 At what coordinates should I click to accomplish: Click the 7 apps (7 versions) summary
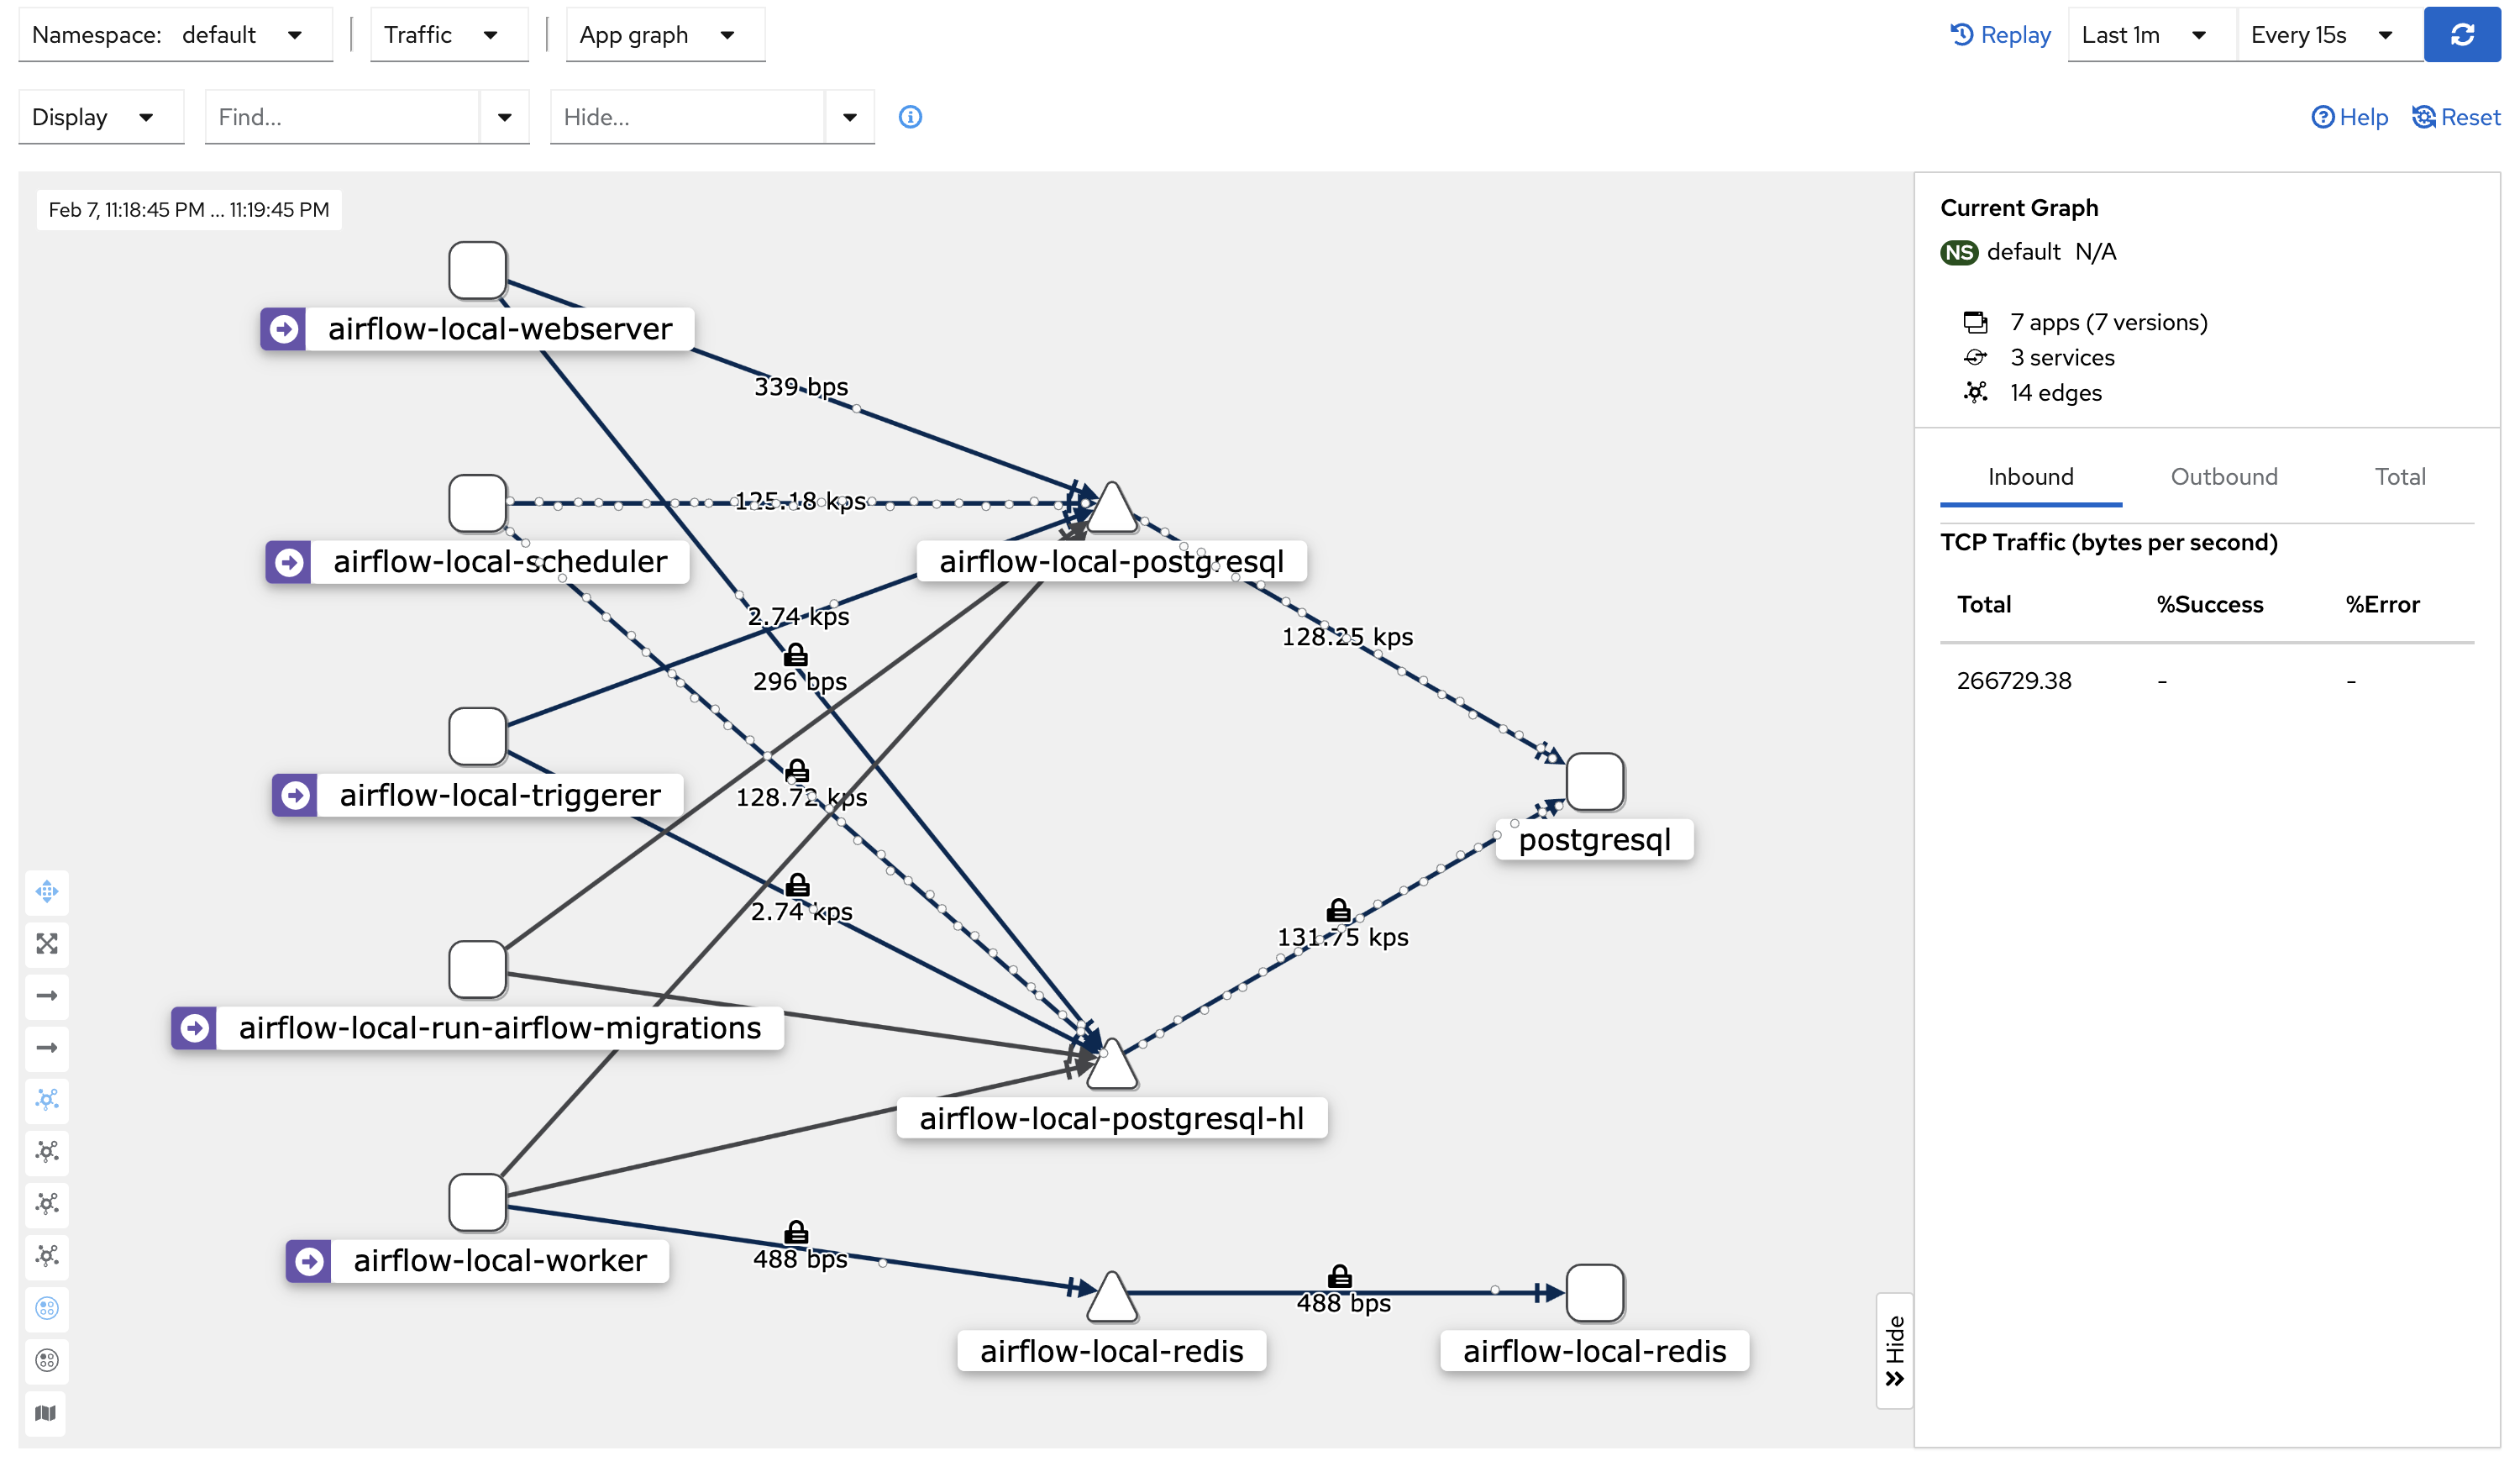(2108, 323)
